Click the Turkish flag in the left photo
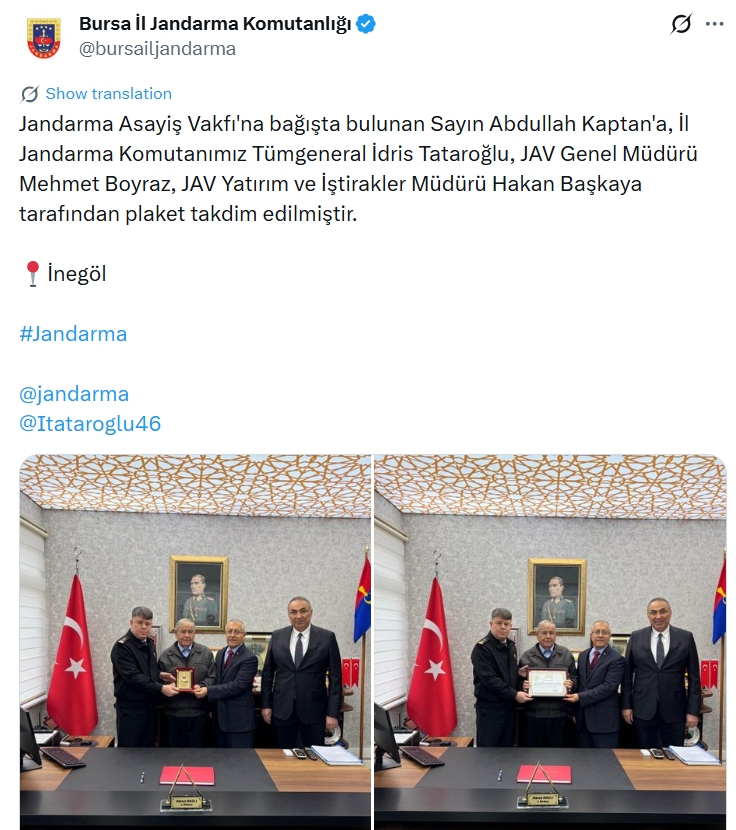 pos(73,654)
